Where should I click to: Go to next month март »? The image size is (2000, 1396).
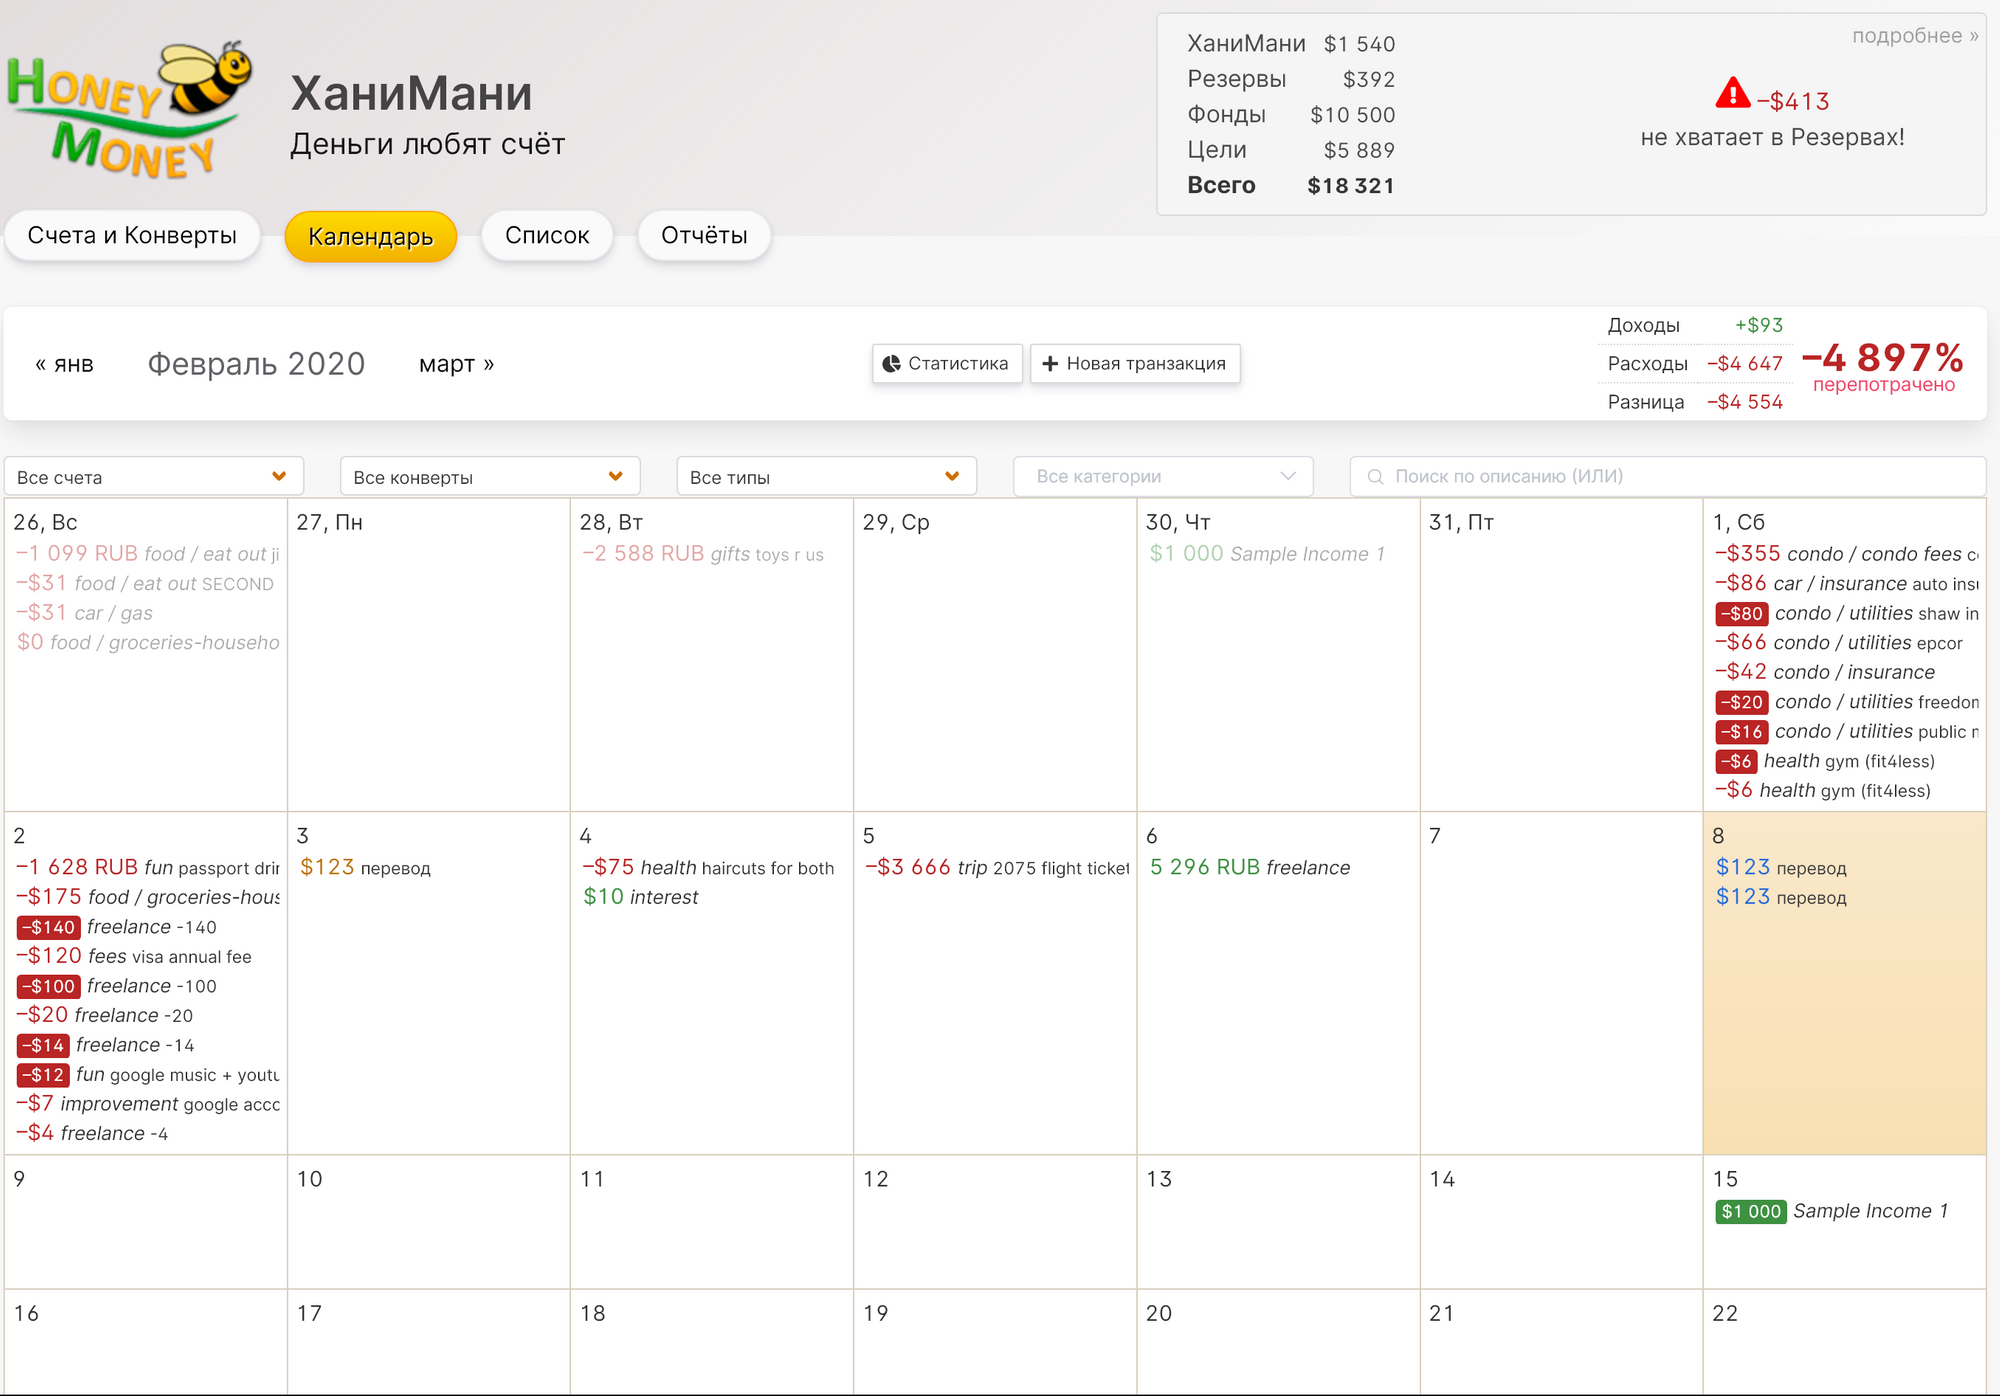point(456,364)
